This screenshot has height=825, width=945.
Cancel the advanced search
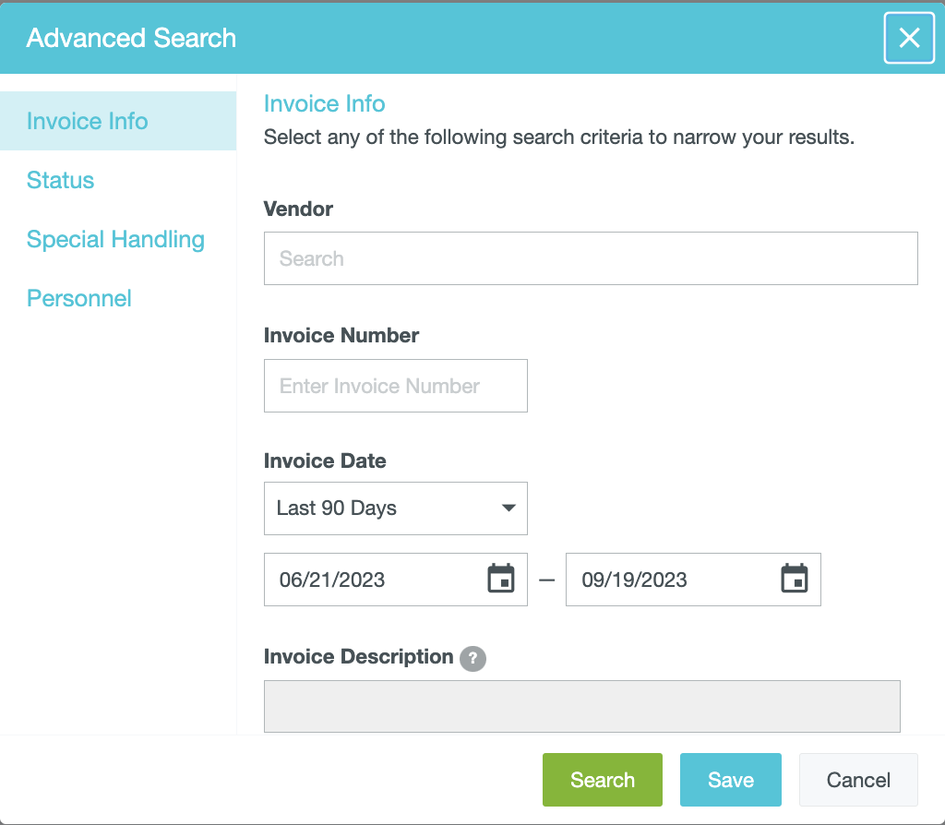tap(858, 779)
